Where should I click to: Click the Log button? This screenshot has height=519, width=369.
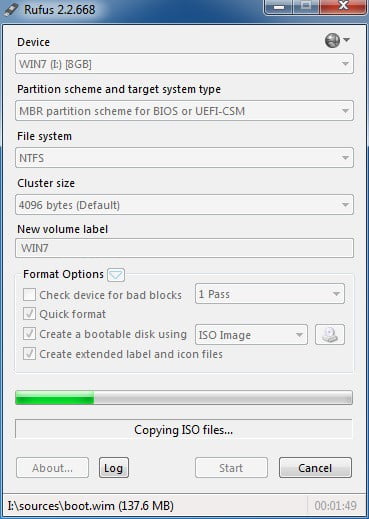tap(114, 468)
